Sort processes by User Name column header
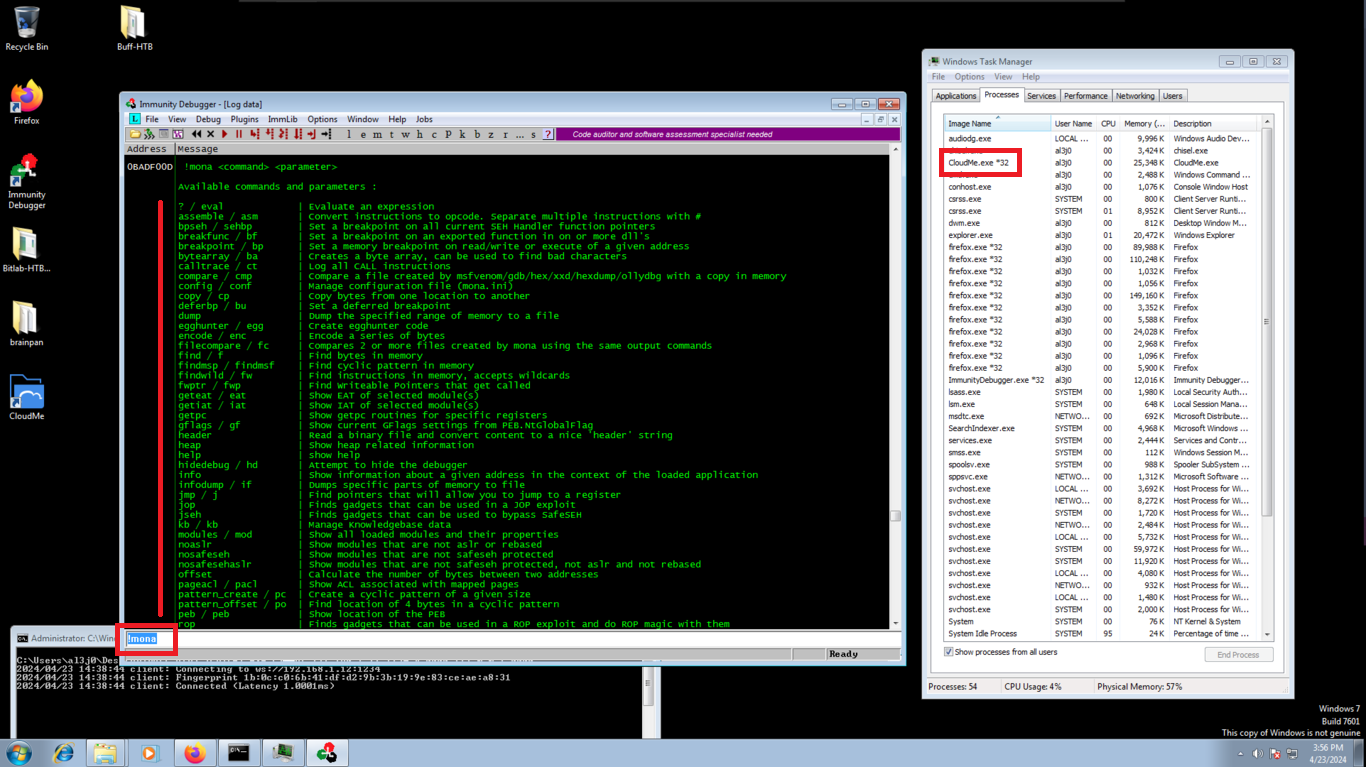The width and height of the screenshot is (1366, 767). pyautogui.click(x=1074, y=123)
